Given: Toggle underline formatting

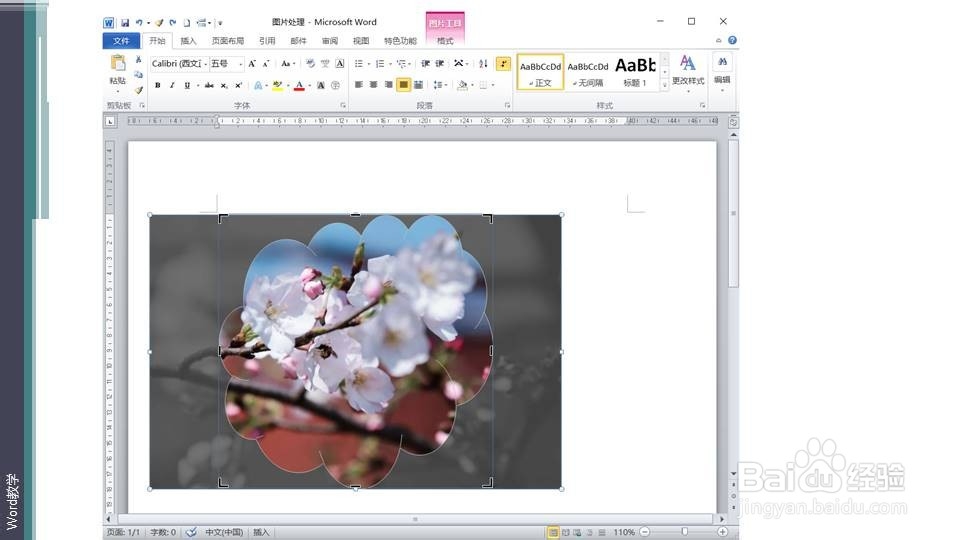Looking at the screenshot, I should pyautogui.click(x=187, y=85).
